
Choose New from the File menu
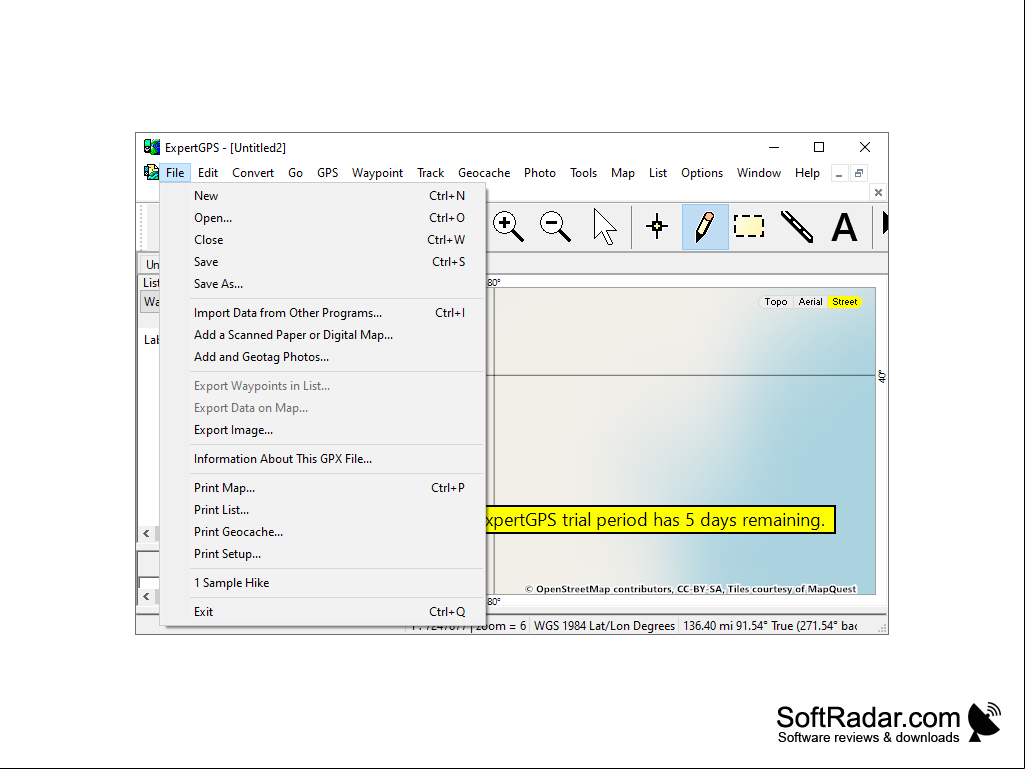click(x=323, y=196)
